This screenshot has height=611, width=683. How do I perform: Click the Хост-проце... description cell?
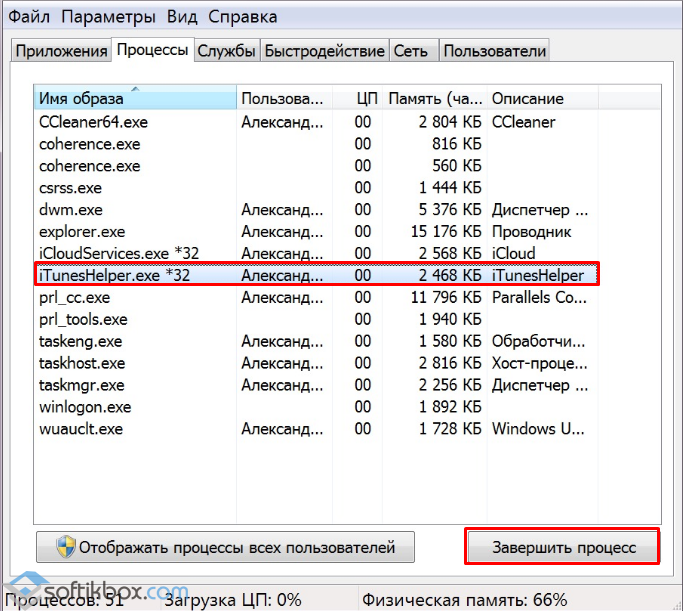[540, 363]
